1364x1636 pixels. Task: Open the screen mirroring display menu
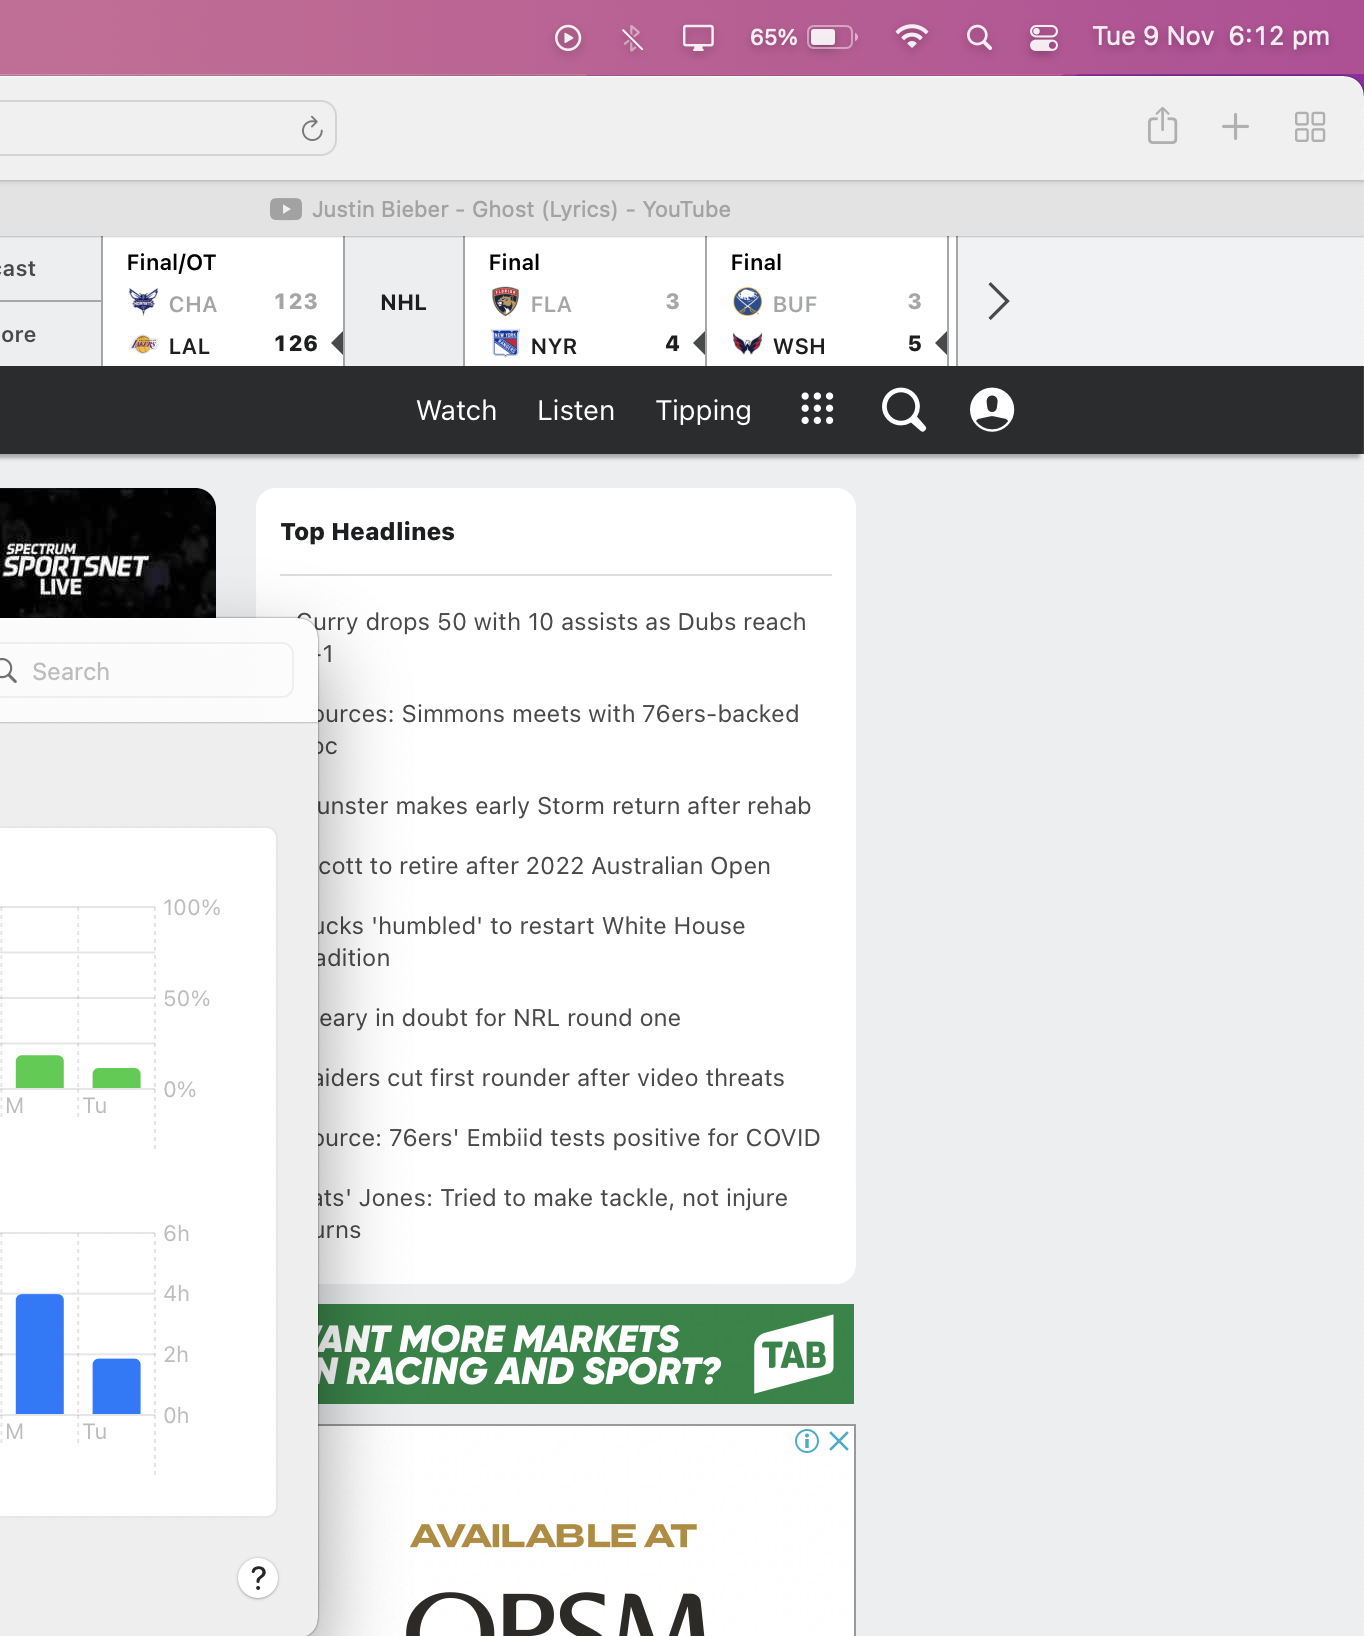tap(698, 38)
